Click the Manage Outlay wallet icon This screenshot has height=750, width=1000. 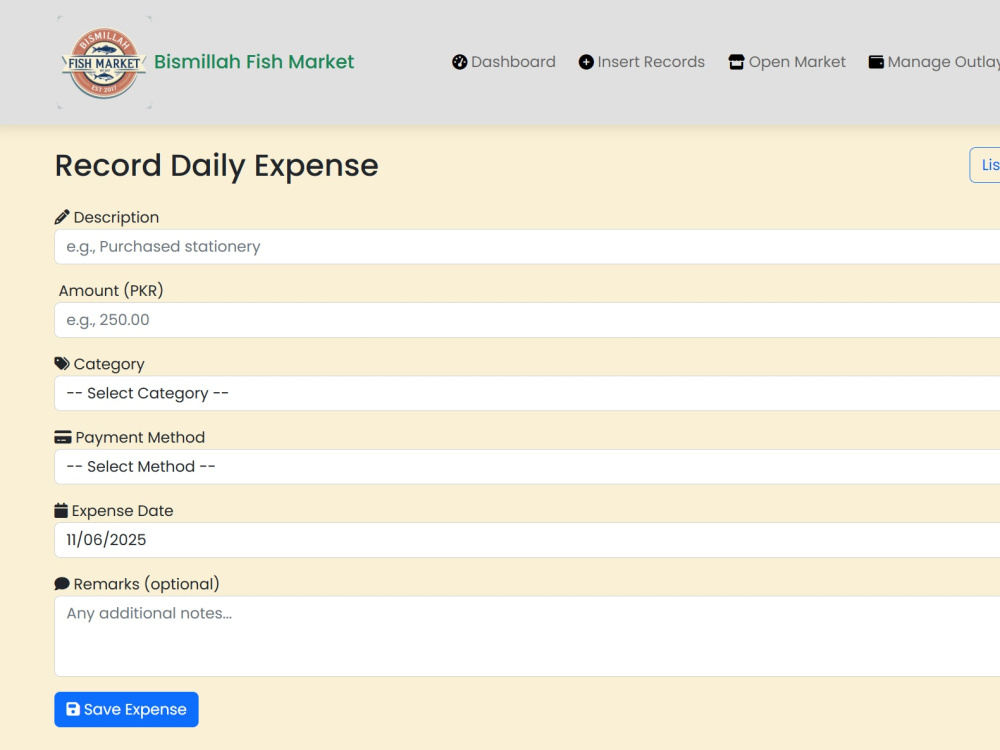pos(876,62)
